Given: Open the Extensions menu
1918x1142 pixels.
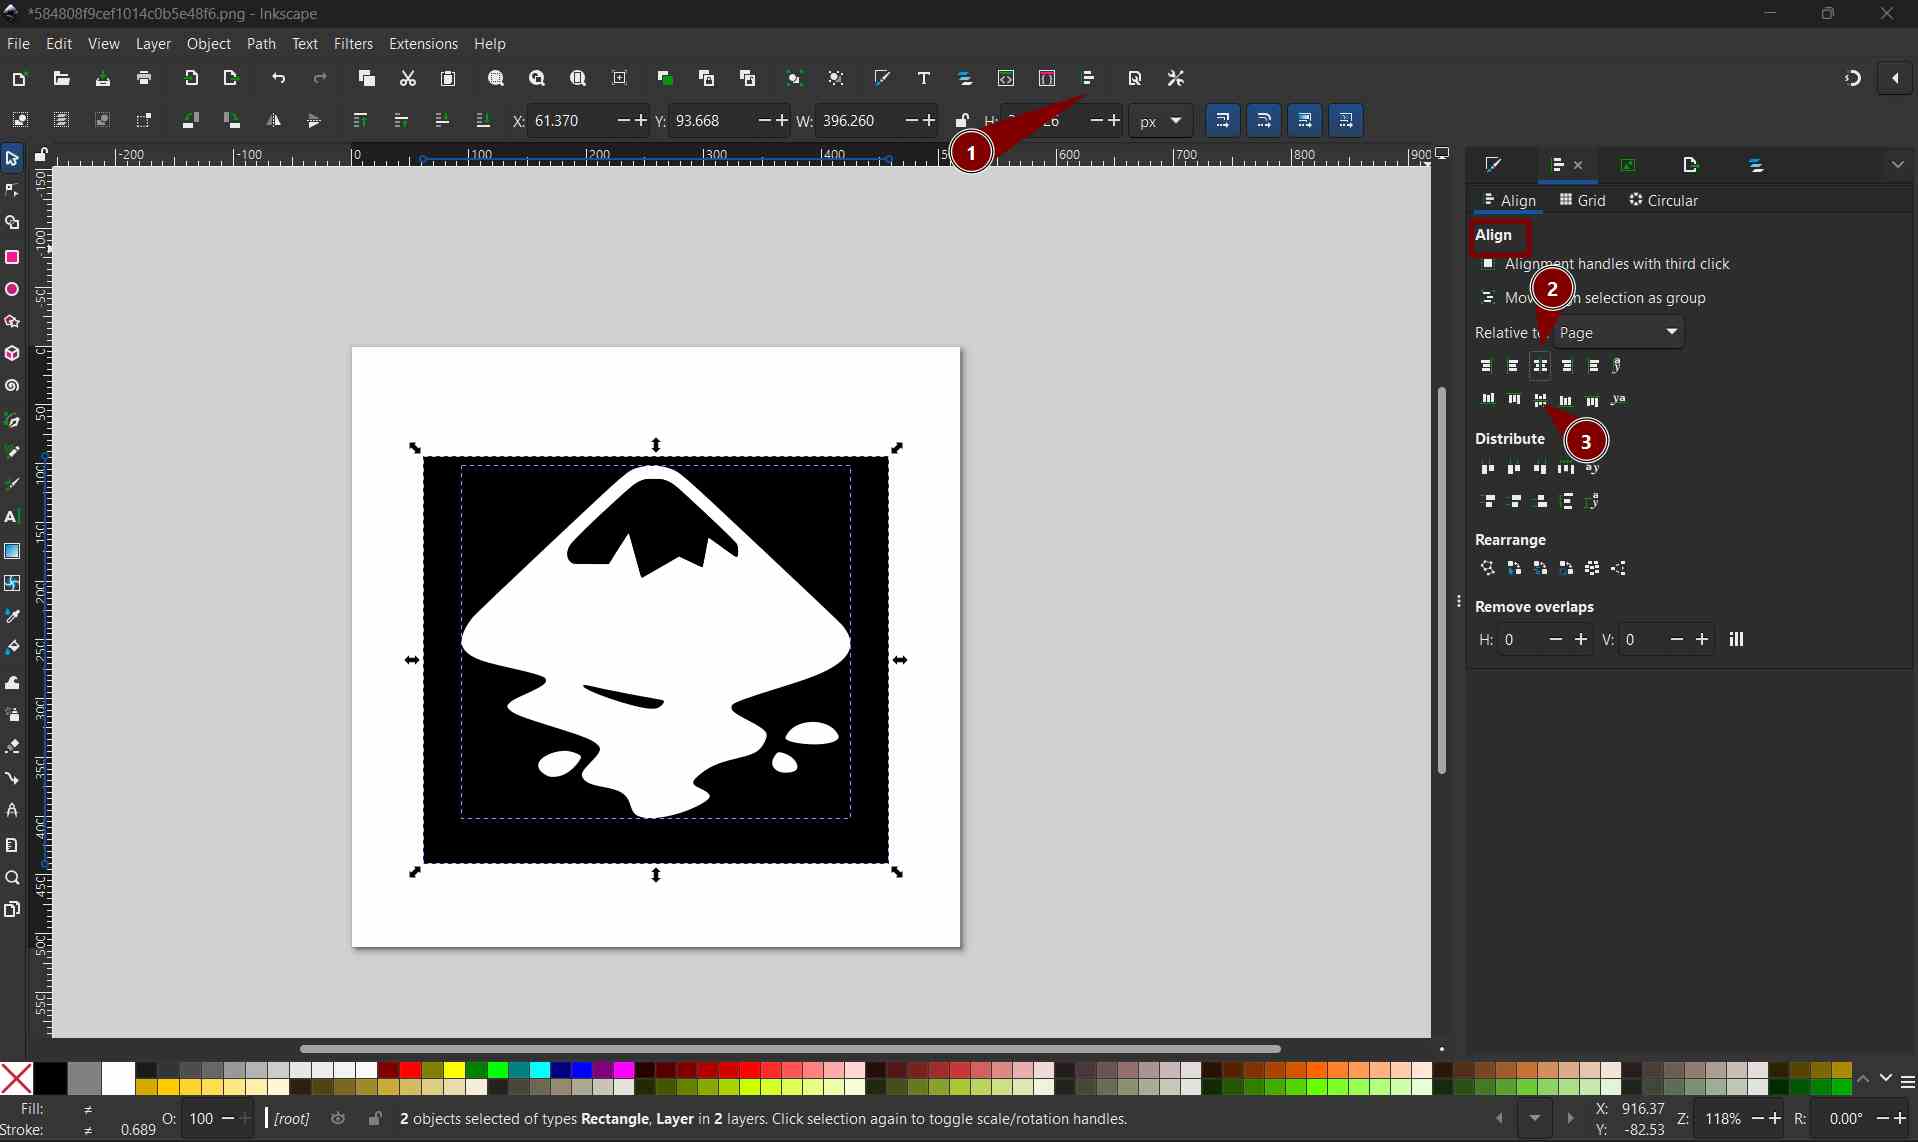Looking at the screenshot, I should click(423, 44).
